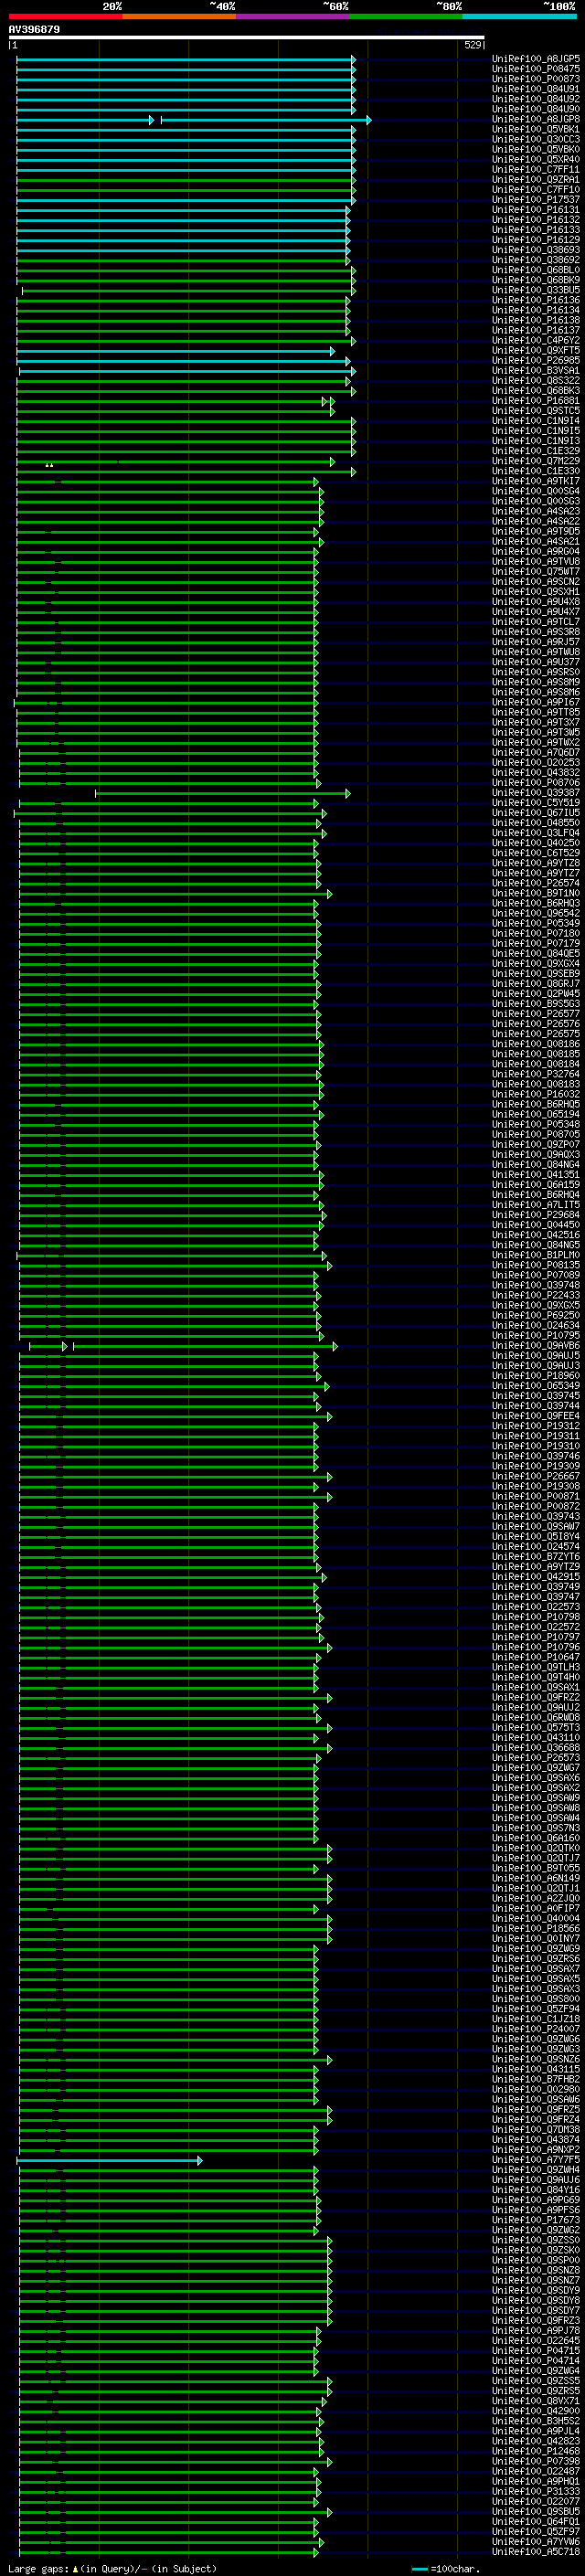Select hit label UniRef100_P24007

point(535,2029)
